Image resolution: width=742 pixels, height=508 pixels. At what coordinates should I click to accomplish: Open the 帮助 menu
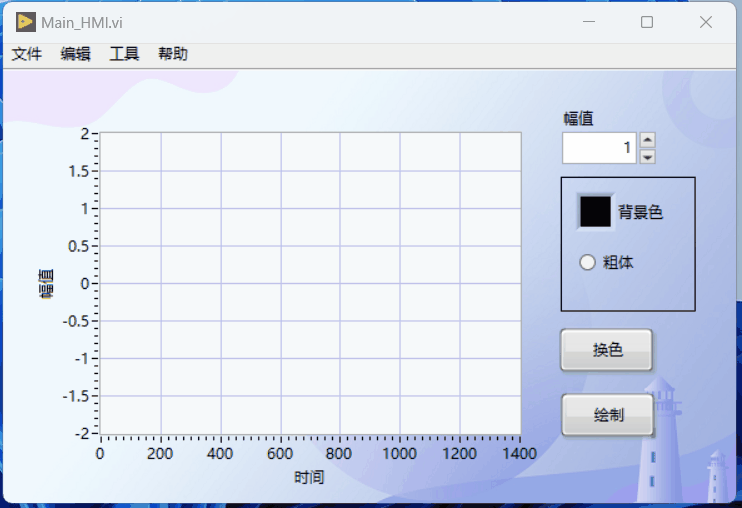(173, 54)
